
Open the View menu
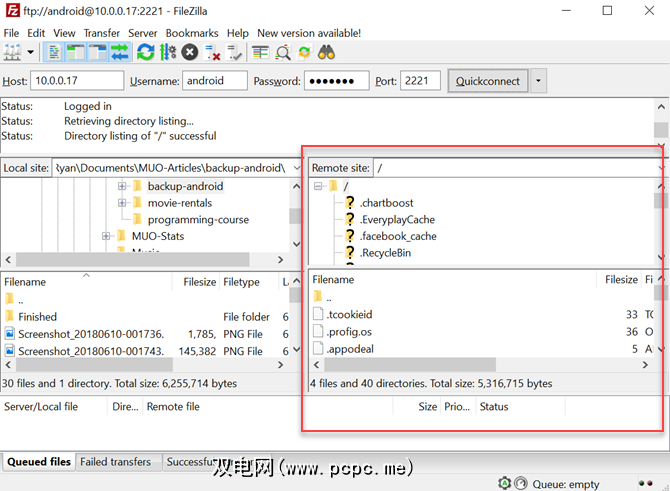tap(64, 33)
